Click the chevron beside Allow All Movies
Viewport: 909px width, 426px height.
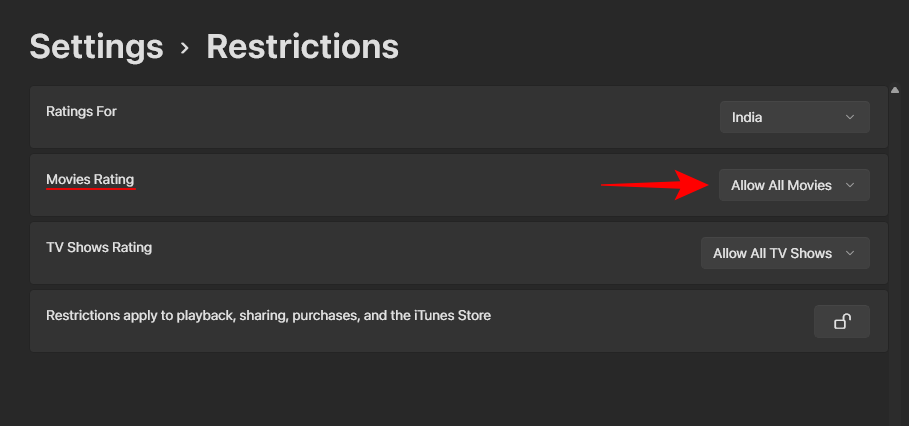point(850,185)
